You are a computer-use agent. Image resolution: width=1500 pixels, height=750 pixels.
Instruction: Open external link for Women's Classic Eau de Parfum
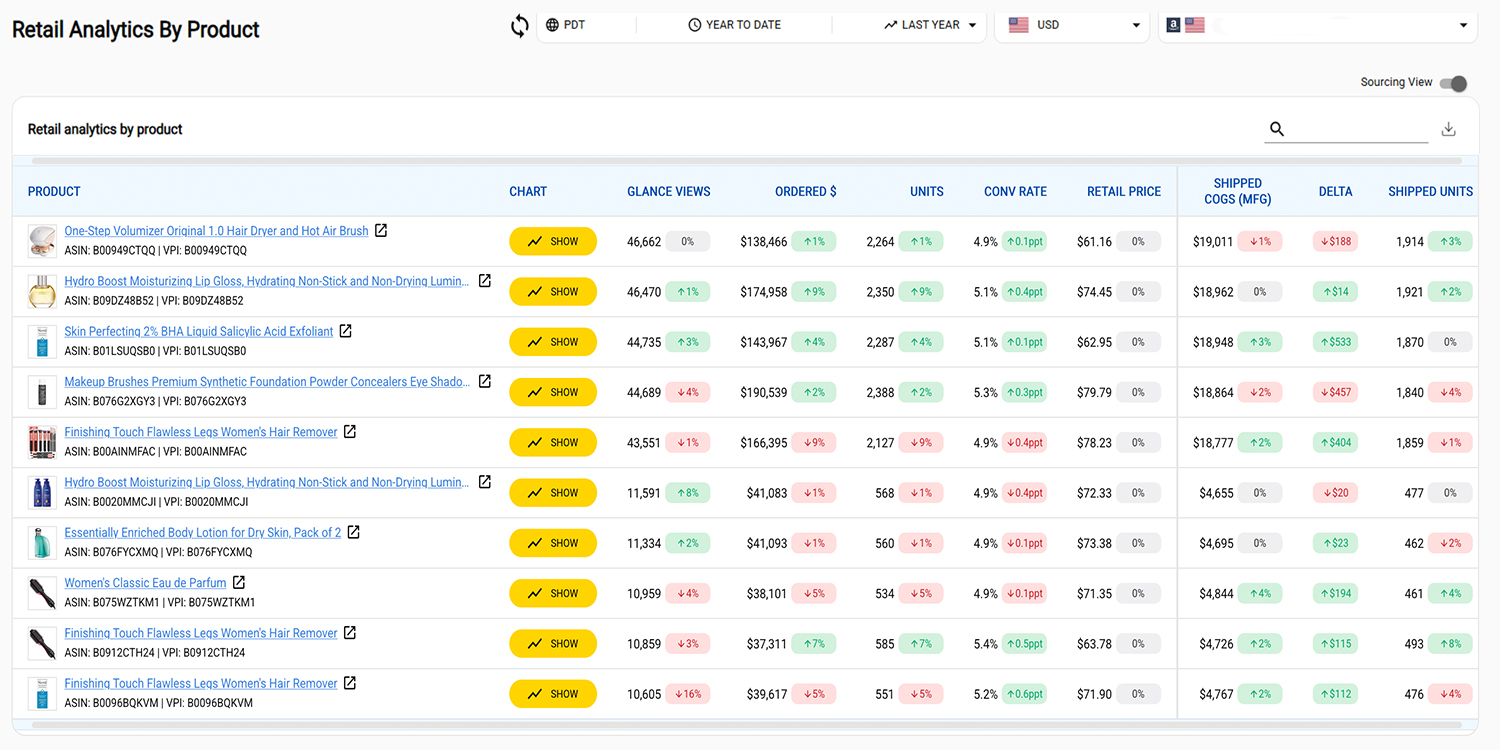[239, 582]
